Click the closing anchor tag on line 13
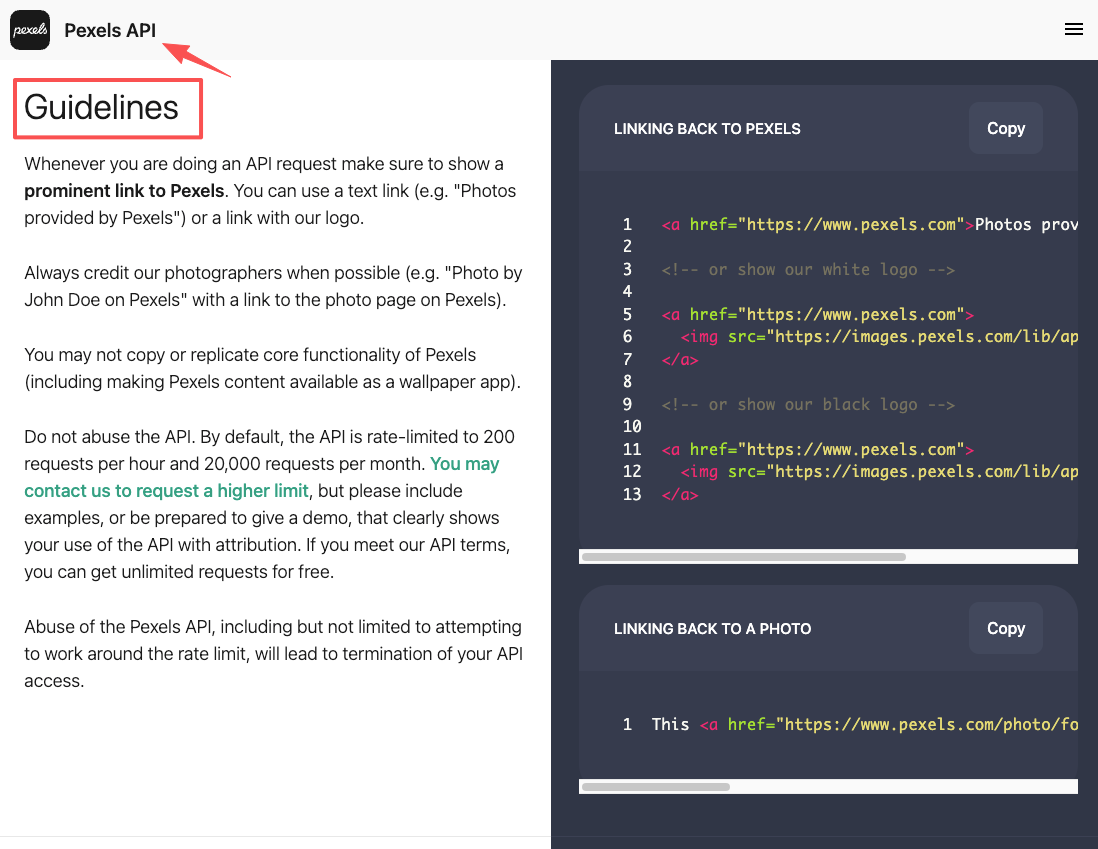The image size is (1098, 849). coord(679,495)
